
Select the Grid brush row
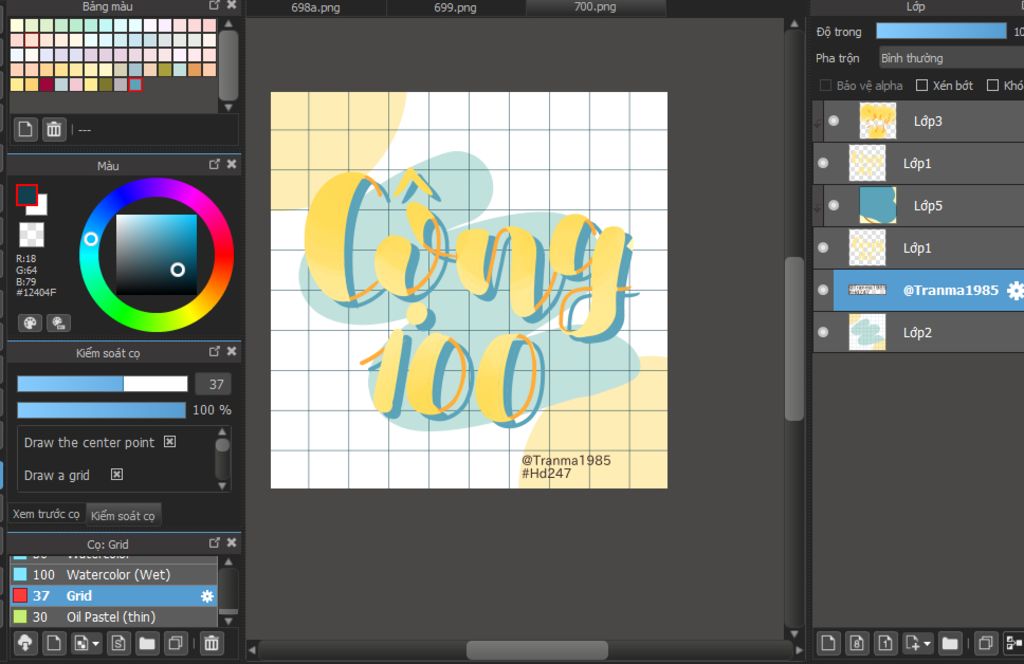pyautogui.click(x=113, y=595)
